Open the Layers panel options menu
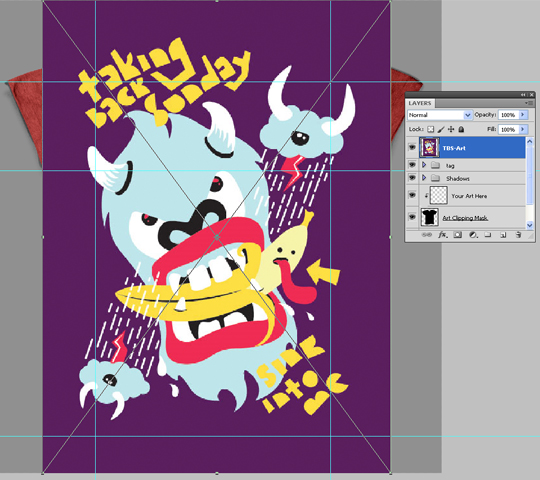The width and height of the screenshot is (540, 480). click(x=528, y=103)
